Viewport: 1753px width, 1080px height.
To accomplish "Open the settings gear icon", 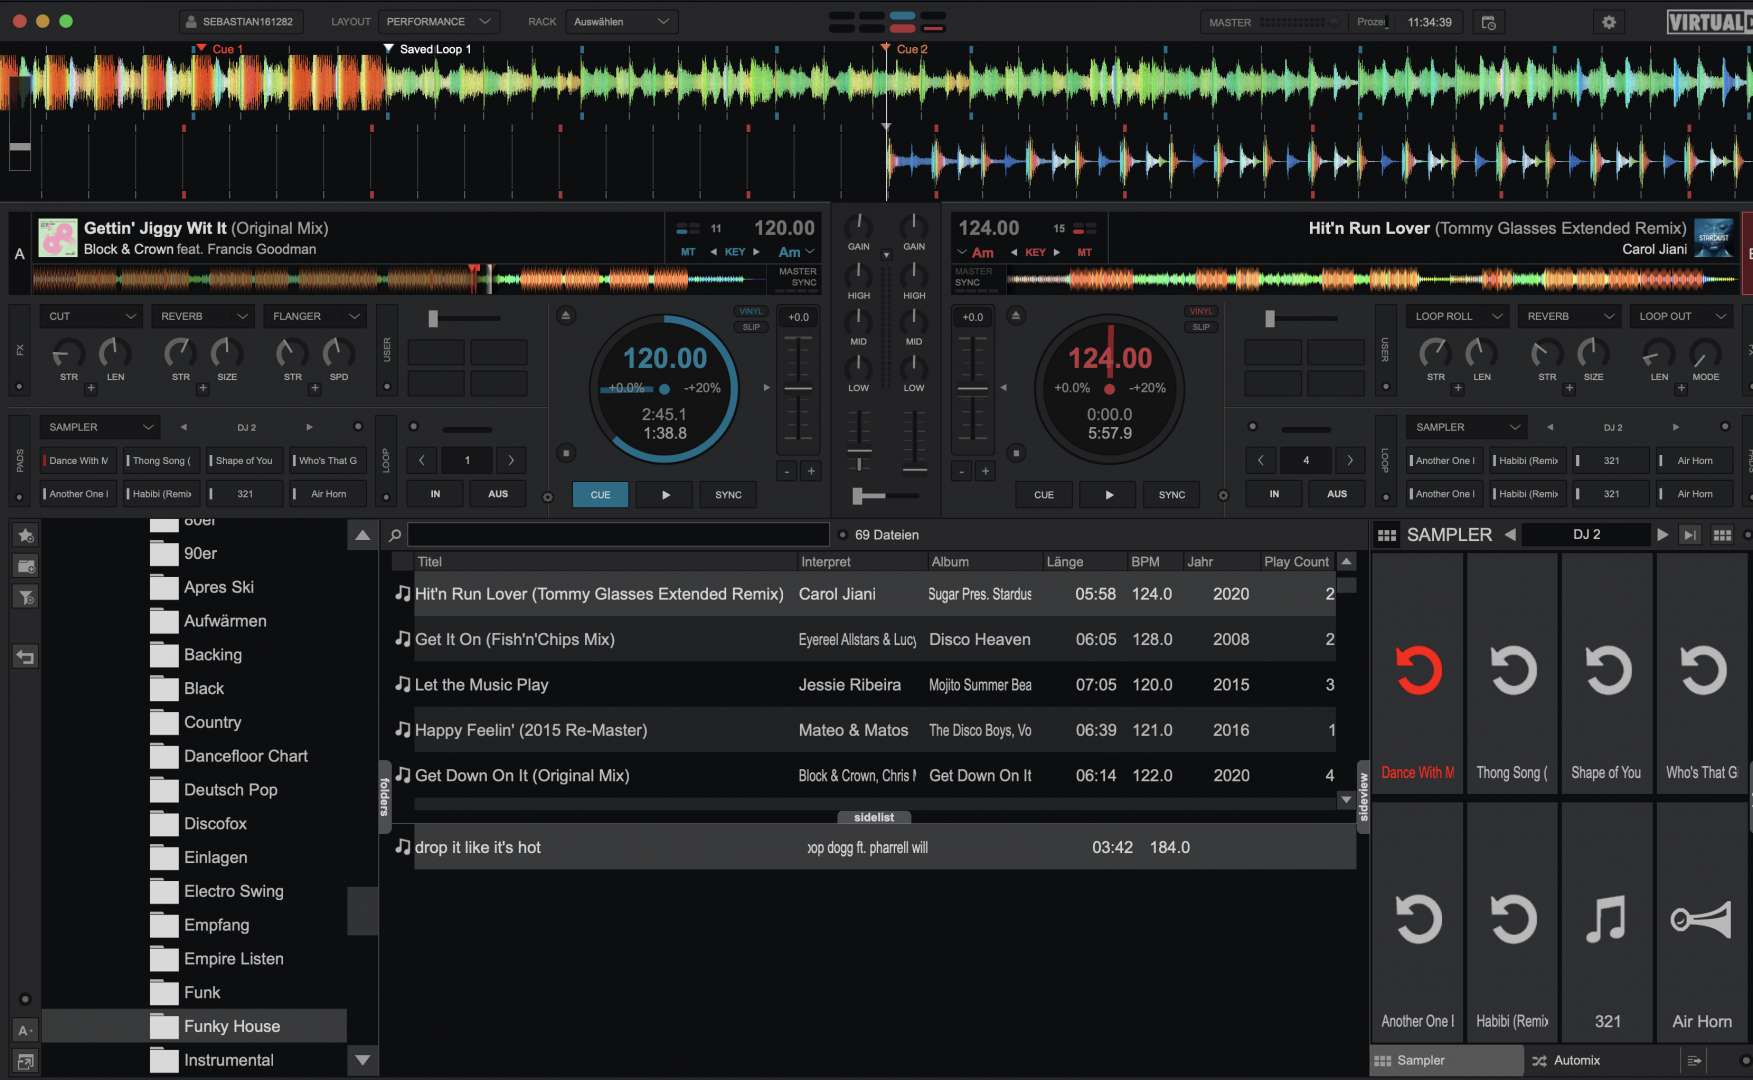I will (1608, 22).
